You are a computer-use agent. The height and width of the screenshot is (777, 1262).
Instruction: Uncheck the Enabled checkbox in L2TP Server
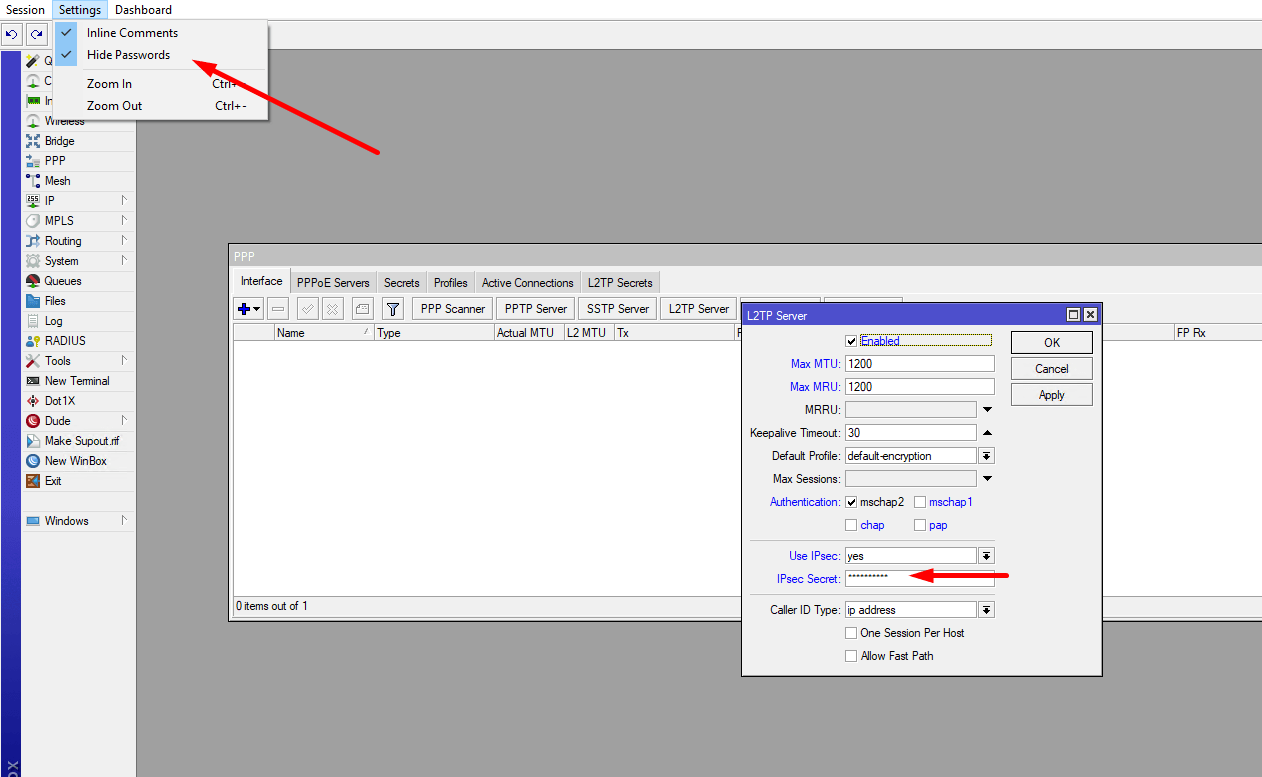[x=851, y=341]
